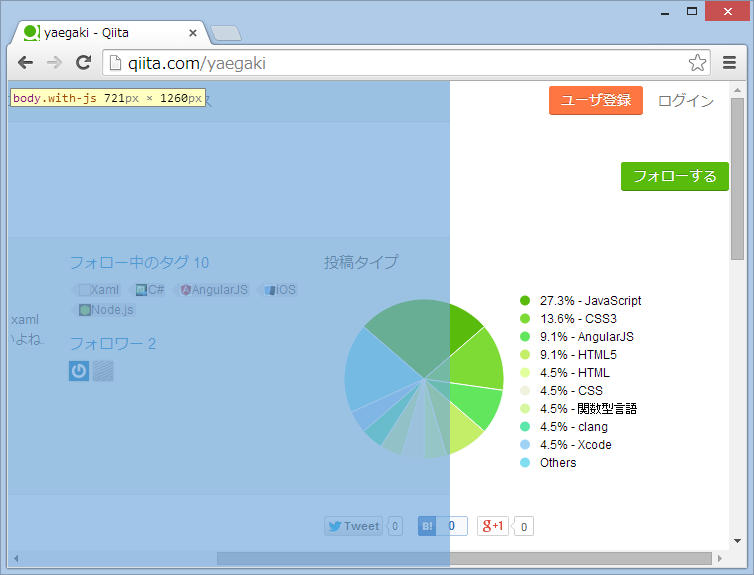This screenshot has width=754, height=575.
Task: Click the フォロー中のタグ 10 heading link
Action: [139, 262]
